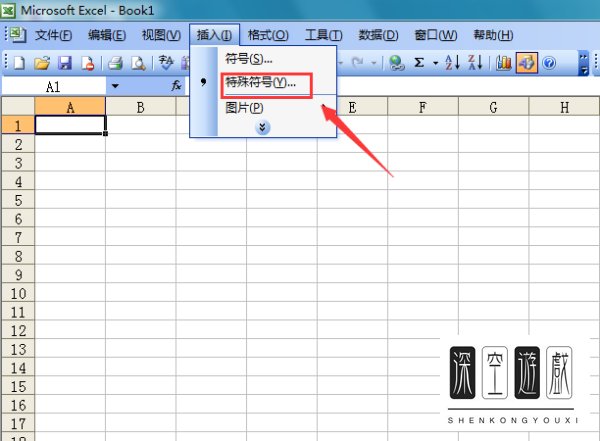Toggle the Drawing toolbar icon
The height and width of the screenshot is (441, 600).
pyautogui.click(x=527, y=62)
